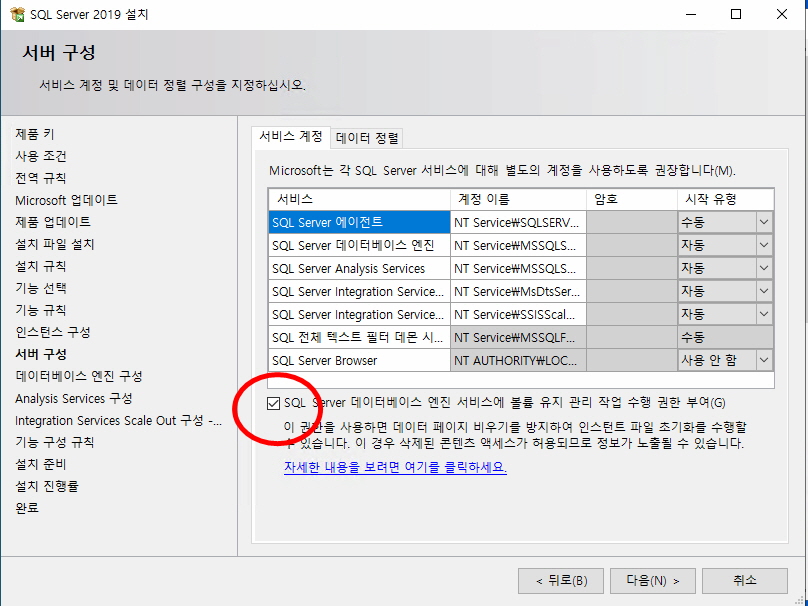The image size is (808, 606).
Task: Open startup type dropdown for SSISScal Integration Services row
Action: 764,314
